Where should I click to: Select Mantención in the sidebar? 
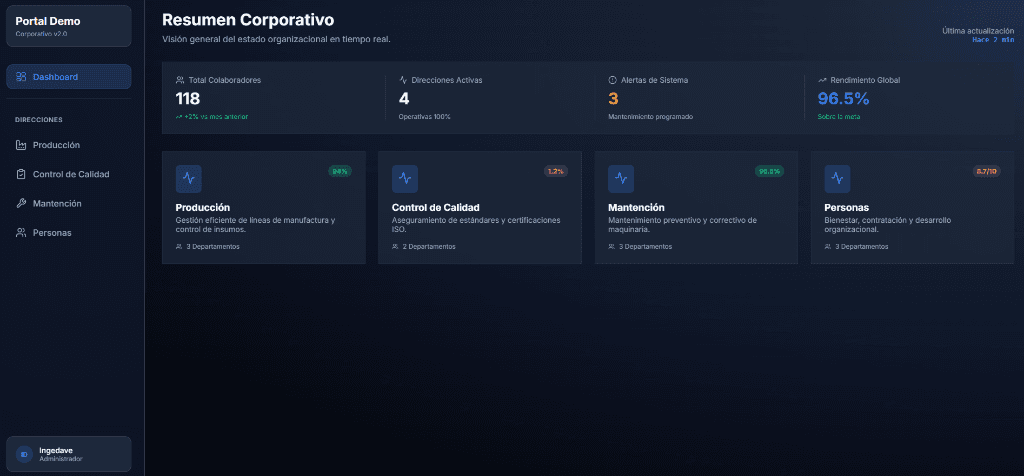69,204
